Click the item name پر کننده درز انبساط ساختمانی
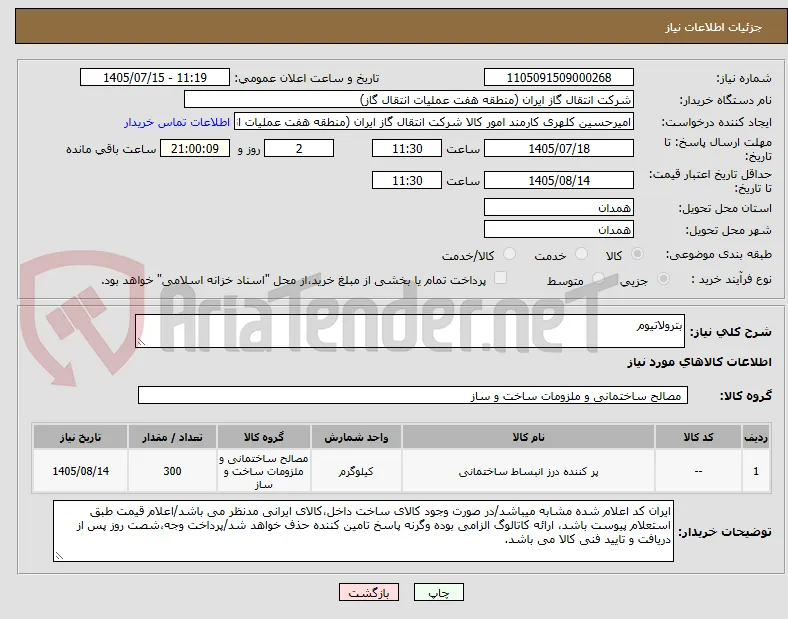The width and height of the screenshot is (788, 619). pos(528,472)
